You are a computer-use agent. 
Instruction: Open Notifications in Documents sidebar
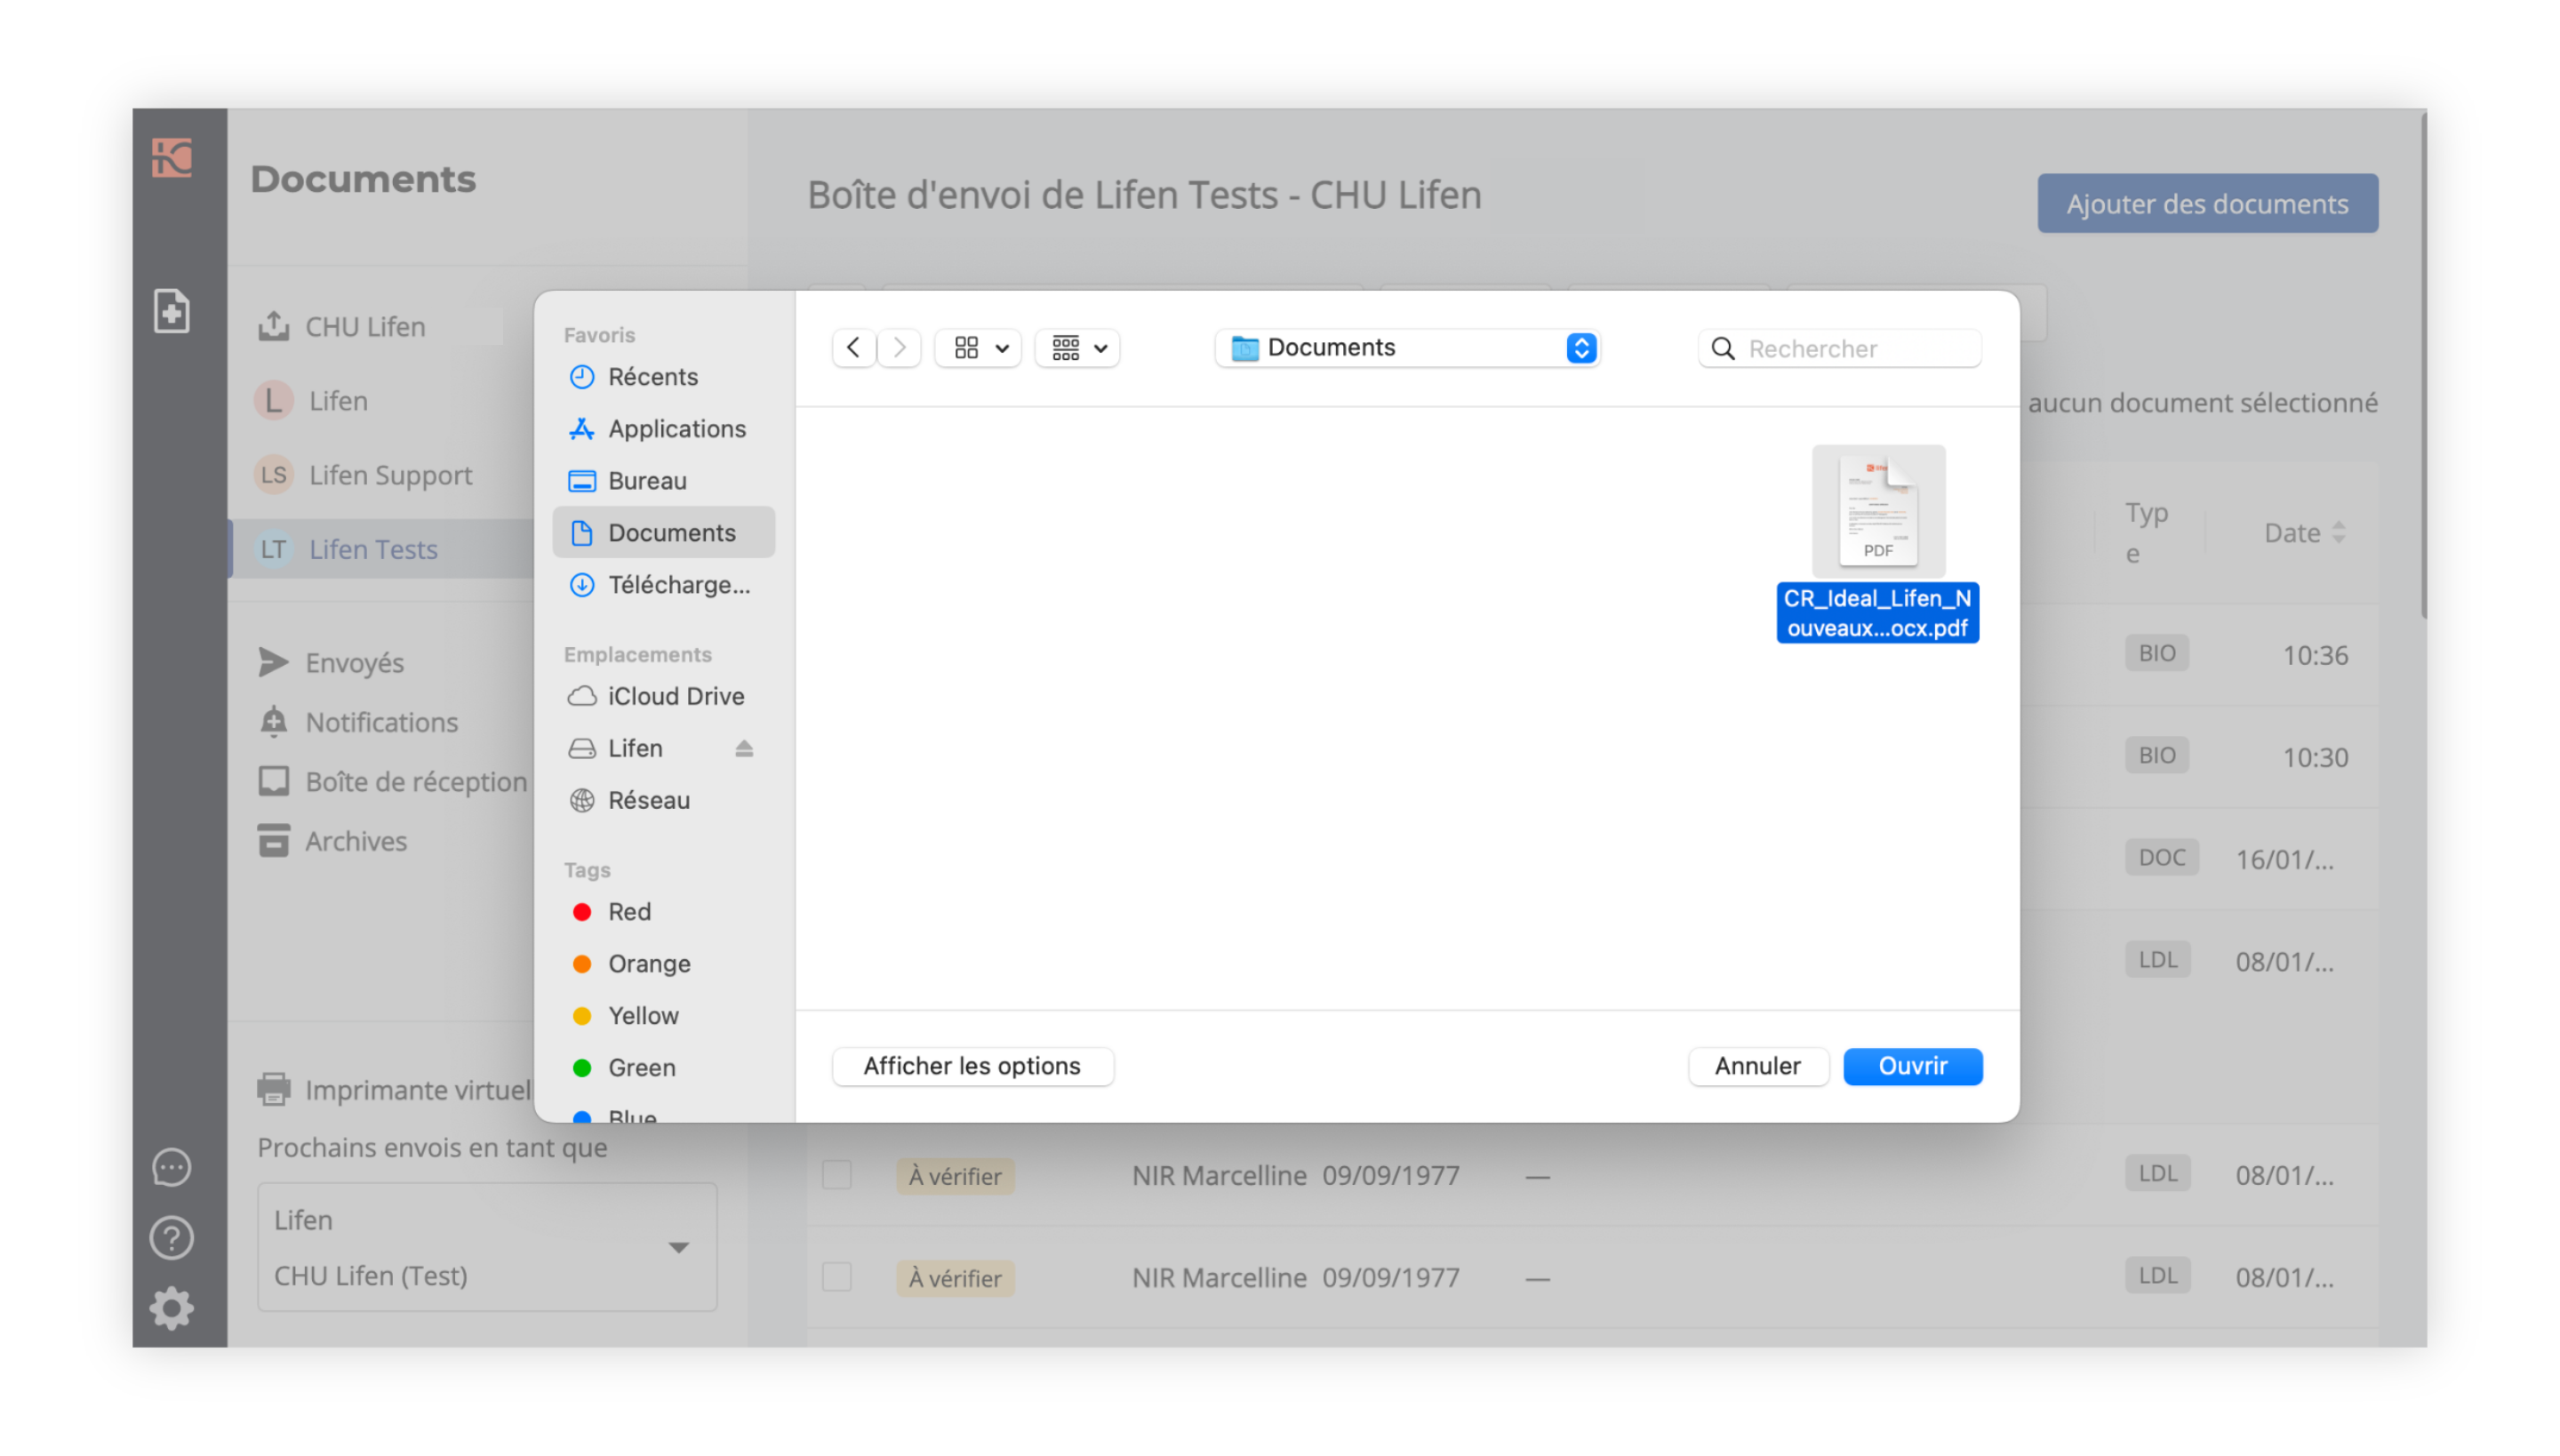click(381, 721)
